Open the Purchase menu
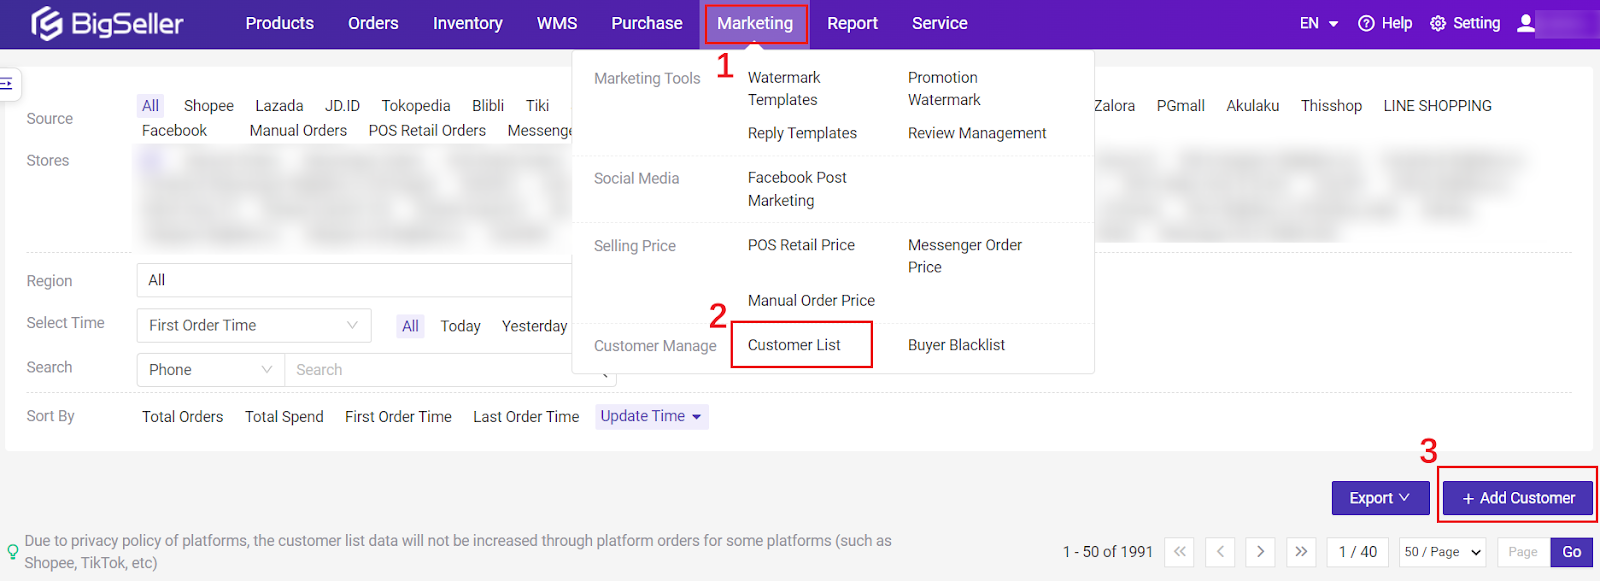Image resolution: width=1600 pixels, height=581 pixels. tap(647, 23)
